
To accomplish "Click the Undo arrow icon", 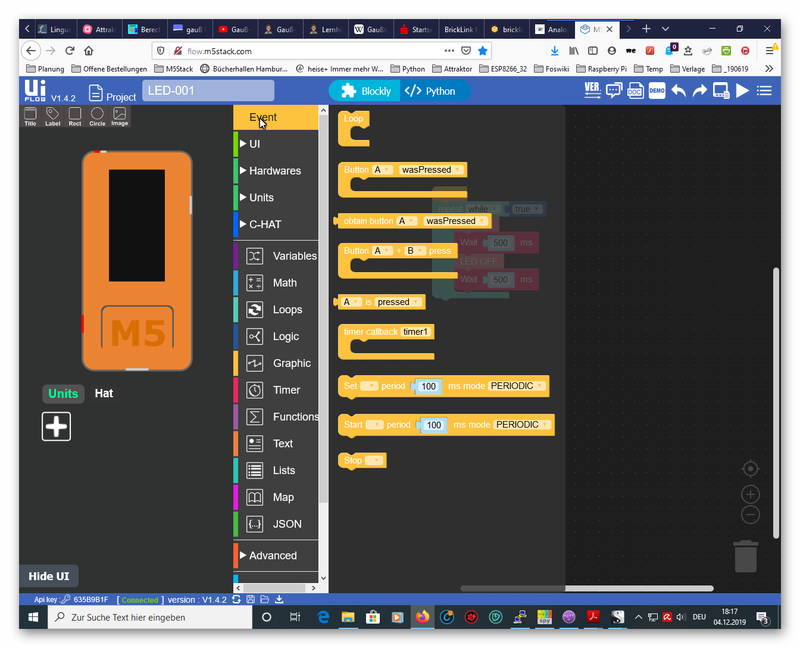I will (679, 91).
